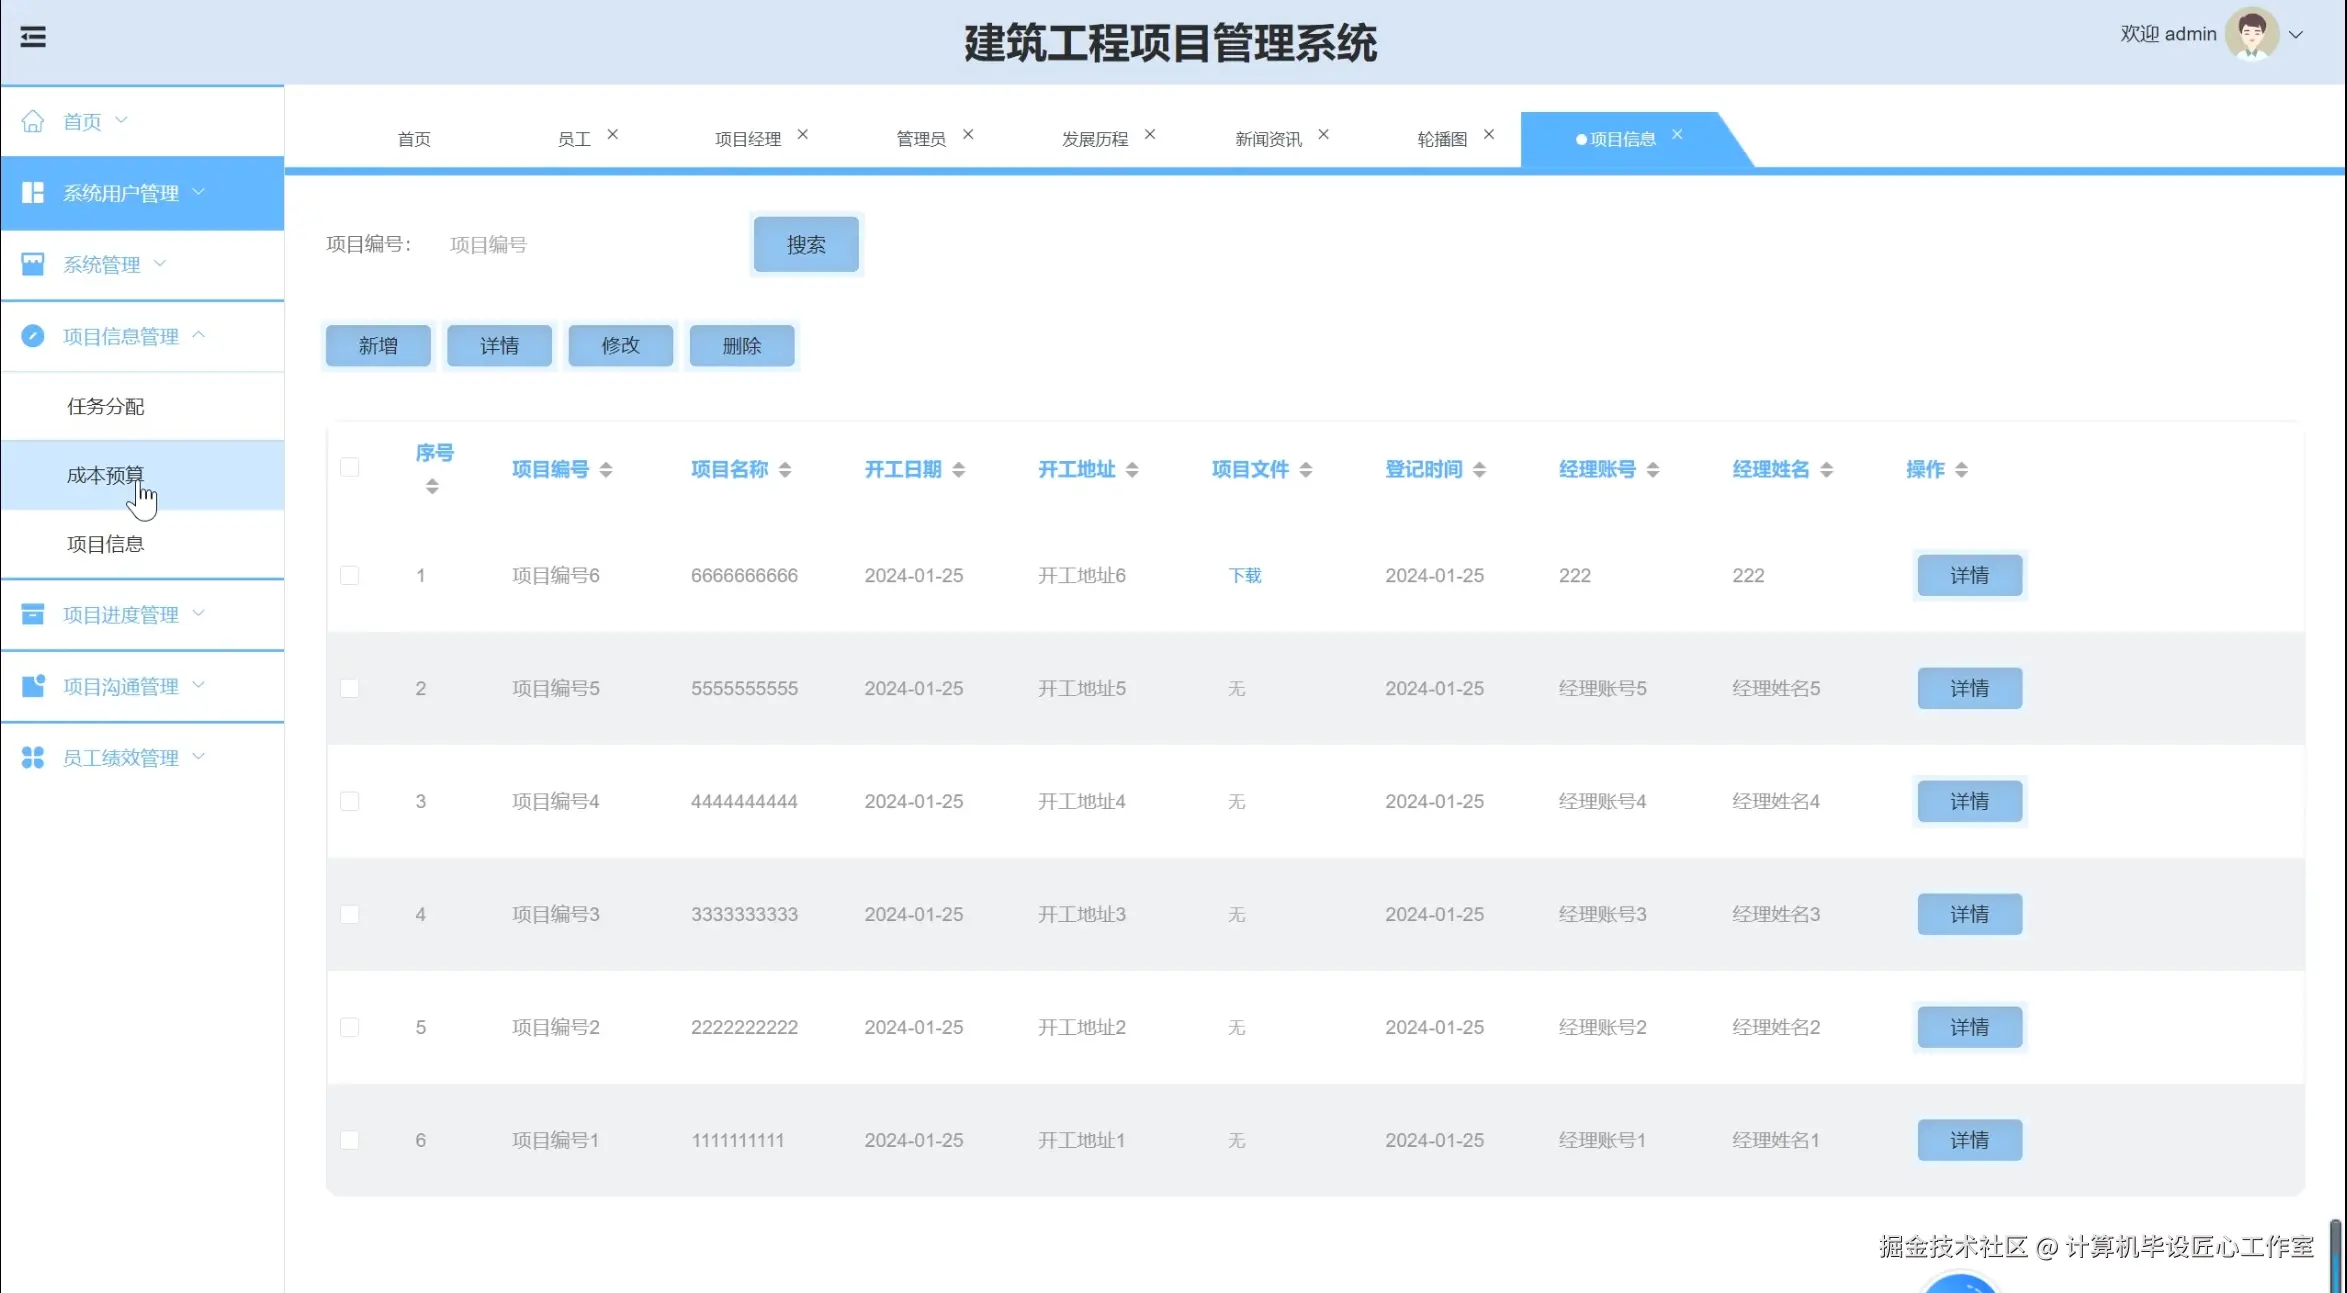Open the 任务分配 submenu item
Screen dimensions: 2347x1293
[105, 406]
